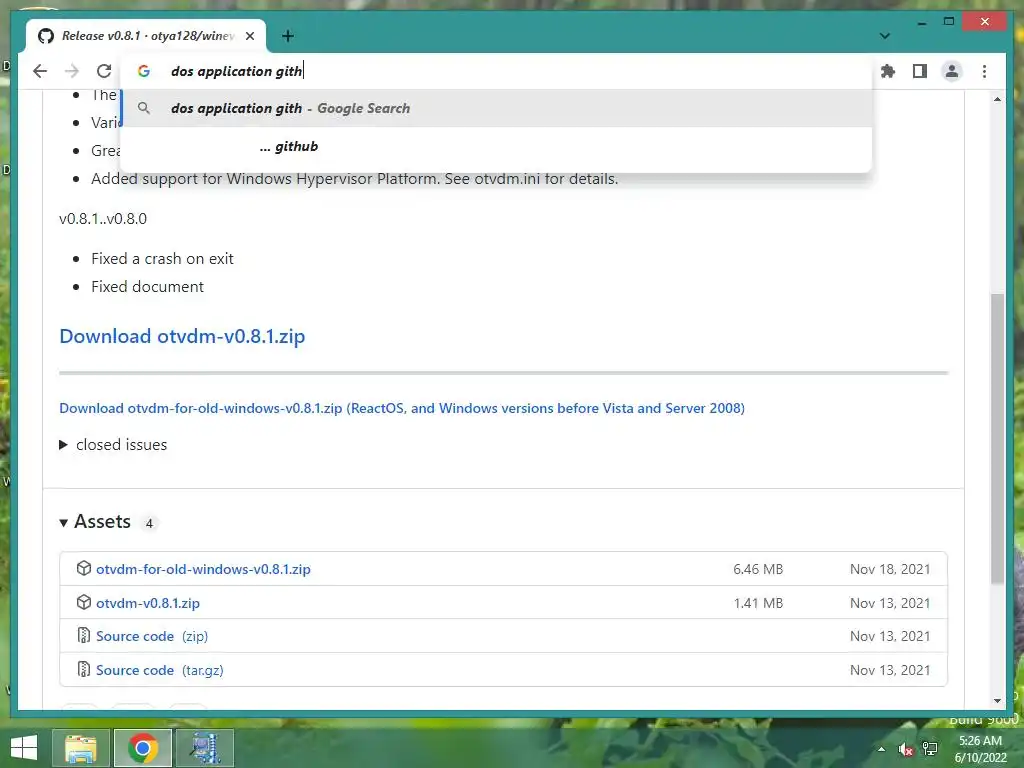Click the 'Fixed document' bullet text
This screenshot has height=768, width=1024.
tap(148, 287)
